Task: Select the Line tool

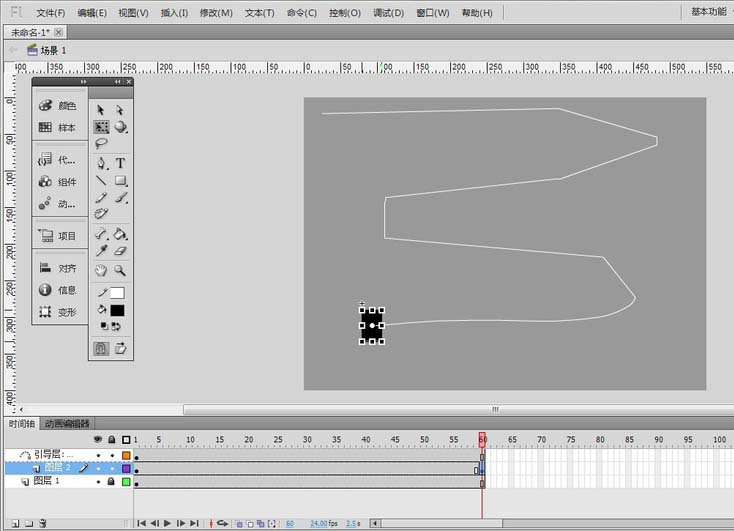Action: coord(101,181)
